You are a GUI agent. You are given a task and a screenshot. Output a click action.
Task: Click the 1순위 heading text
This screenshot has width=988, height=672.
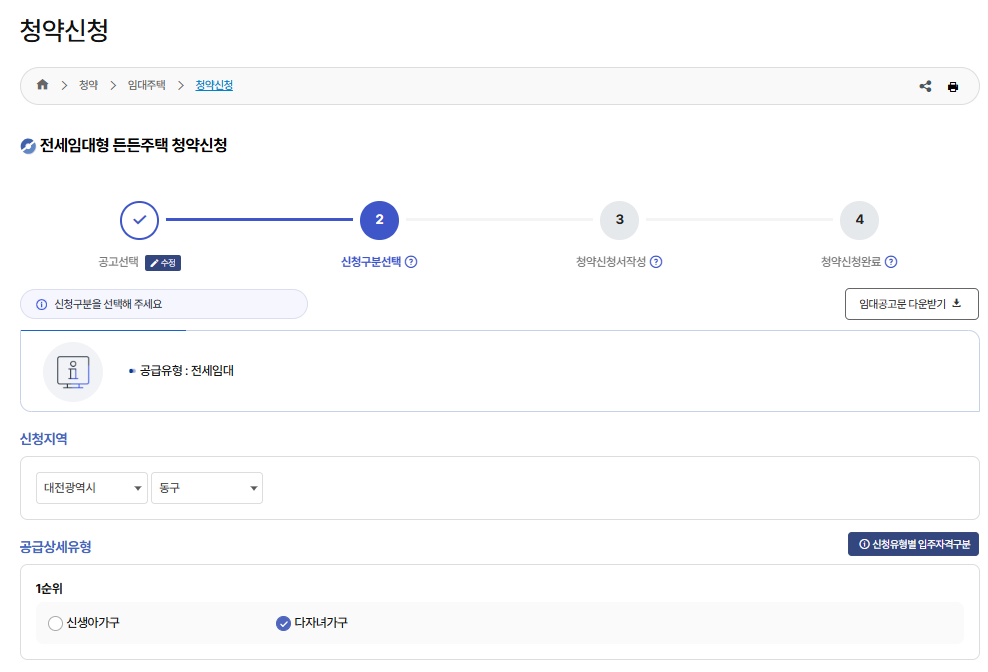point(49,589)
